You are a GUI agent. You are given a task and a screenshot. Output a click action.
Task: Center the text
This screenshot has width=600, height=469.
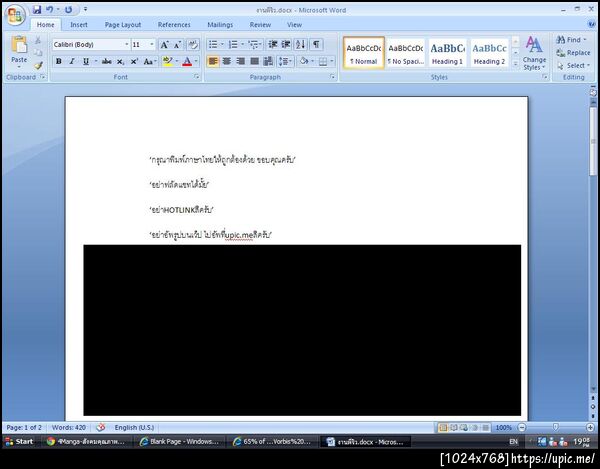point(227,61)
